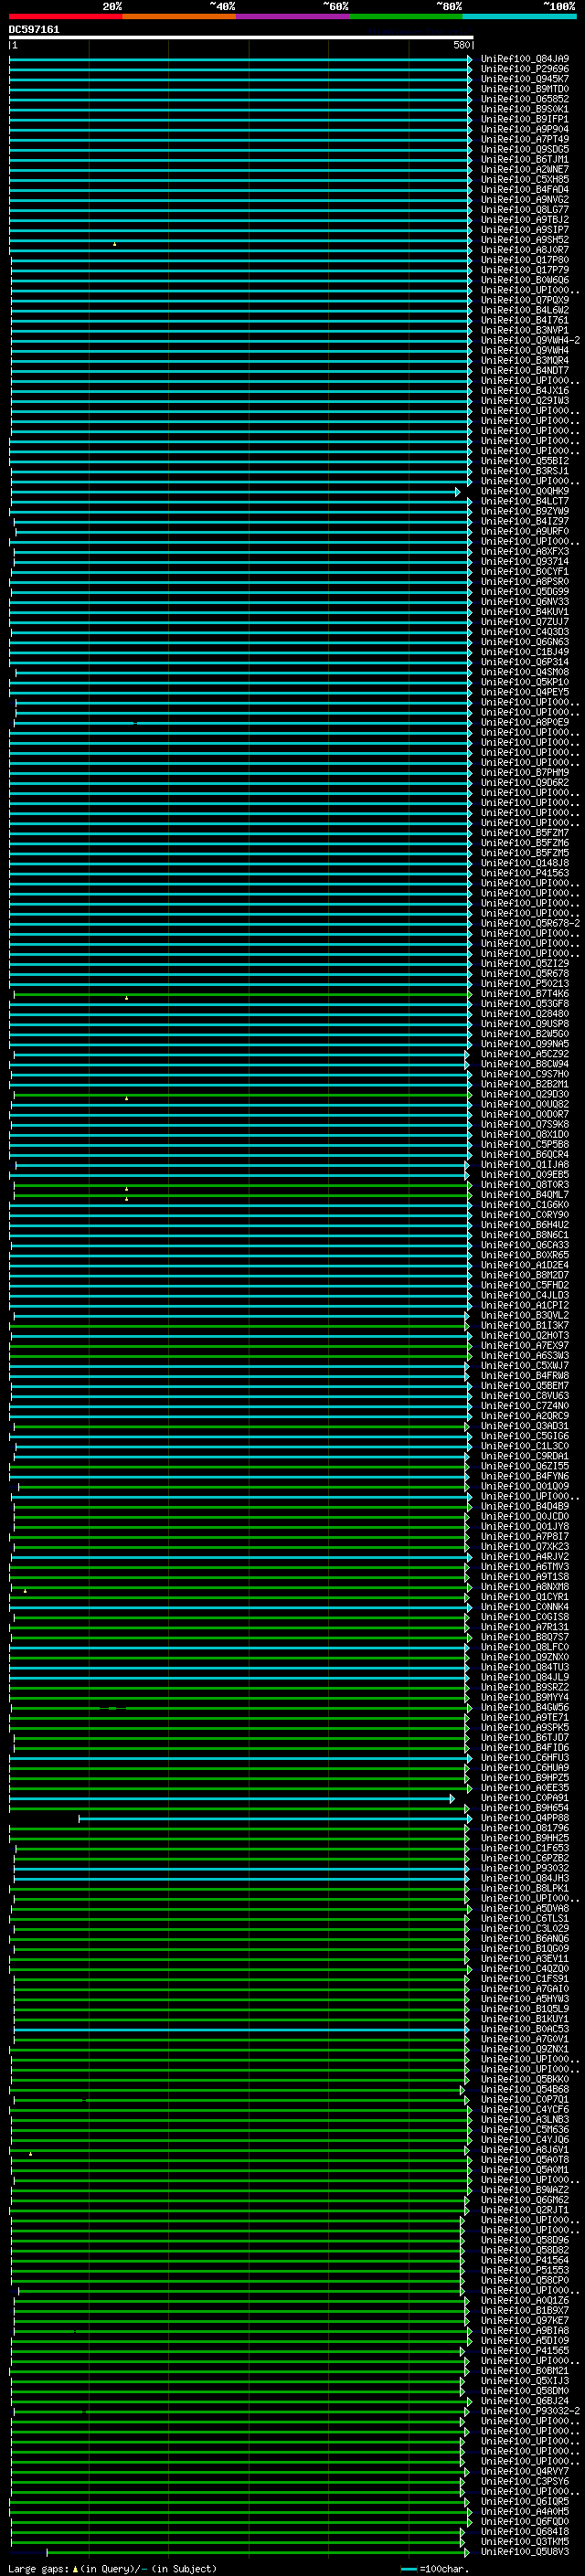
Task: Click the arrowhead ending the Q0QHK9 alignment bar
Action: [458, 492]
